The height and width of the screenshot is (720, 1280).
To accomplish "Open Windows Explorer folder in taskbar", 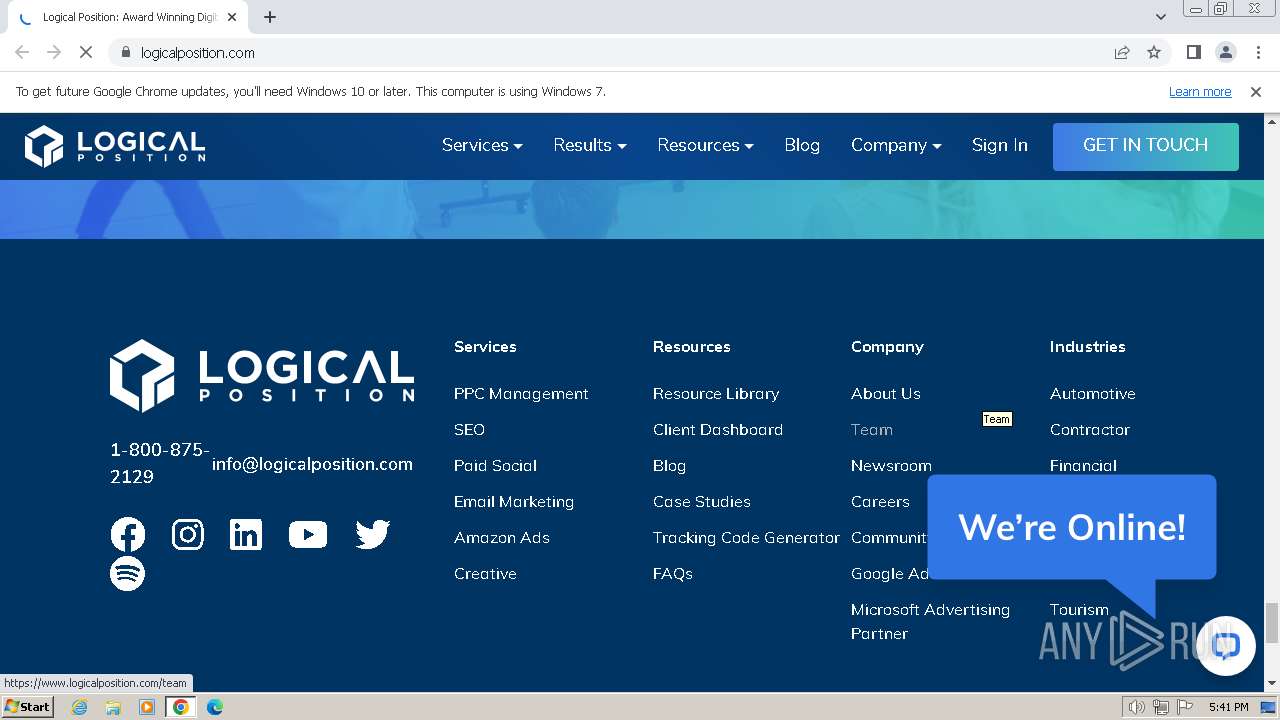I will click(113, 707).
